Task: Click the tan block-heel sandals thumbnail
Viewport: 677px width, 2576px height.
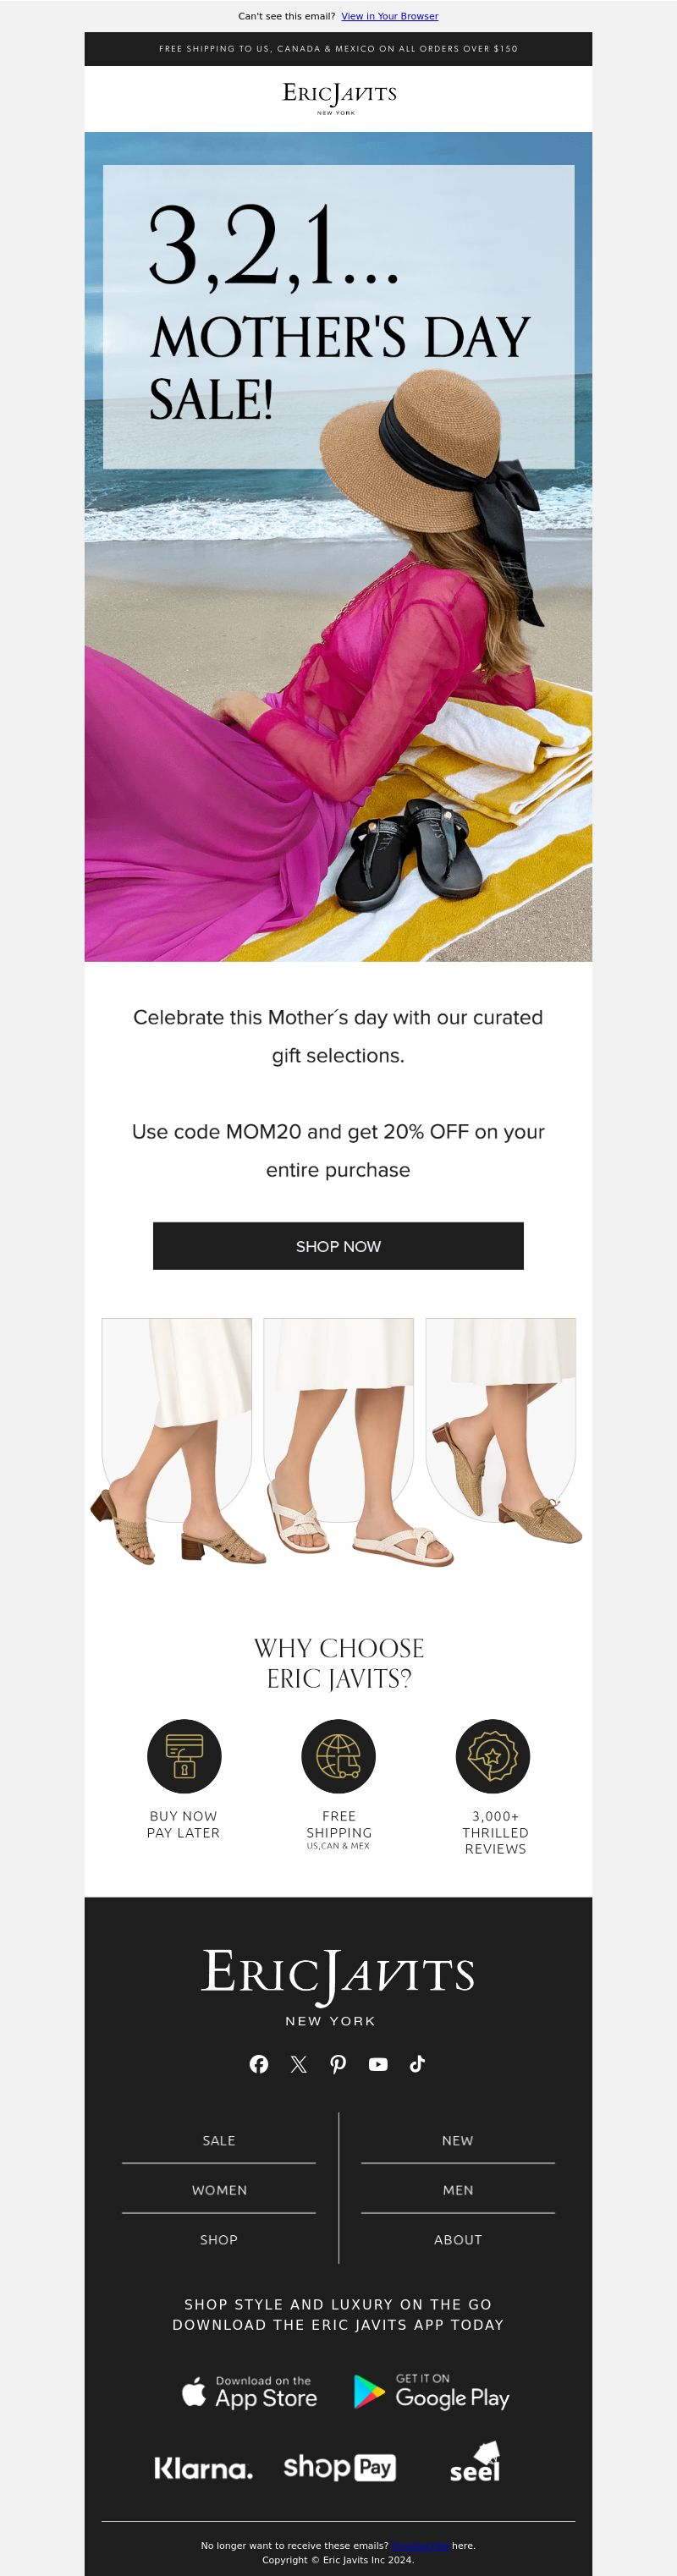Action: 177,1442
